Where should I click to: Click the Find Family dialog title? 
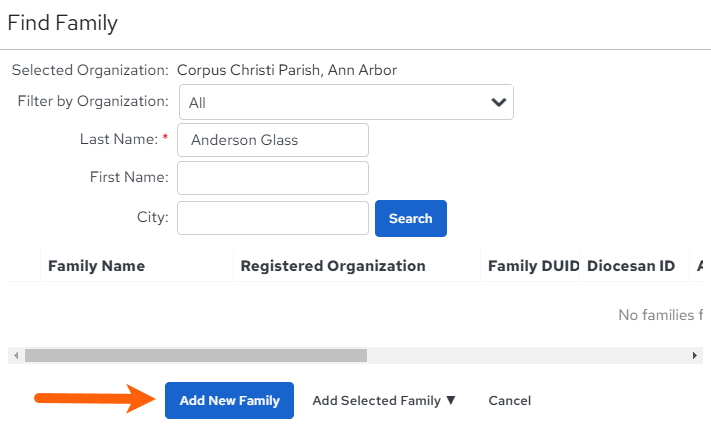(x=63, y=23)
